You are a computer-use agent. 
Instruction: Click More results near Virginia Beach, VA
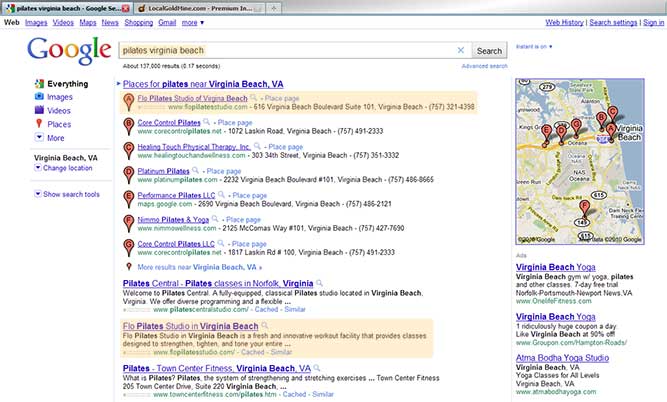(x=200, y=267)
